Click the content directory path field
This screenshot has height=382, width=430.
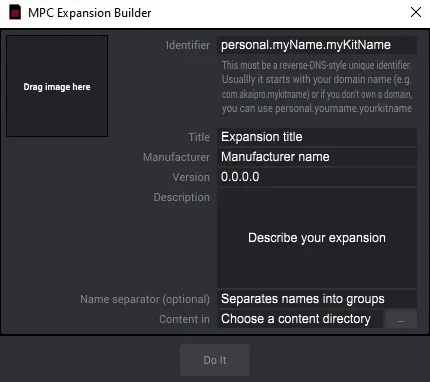tap(300, 319)
